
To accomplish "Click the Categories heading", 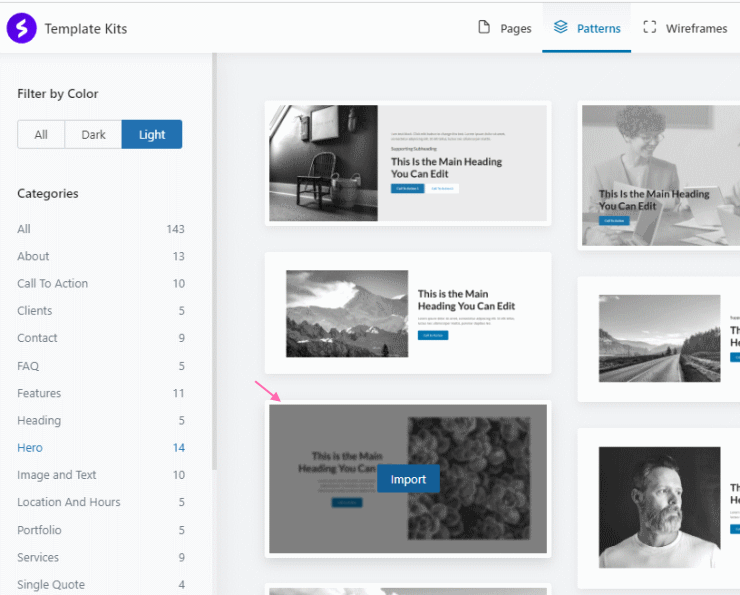I will tap(48, 193).
